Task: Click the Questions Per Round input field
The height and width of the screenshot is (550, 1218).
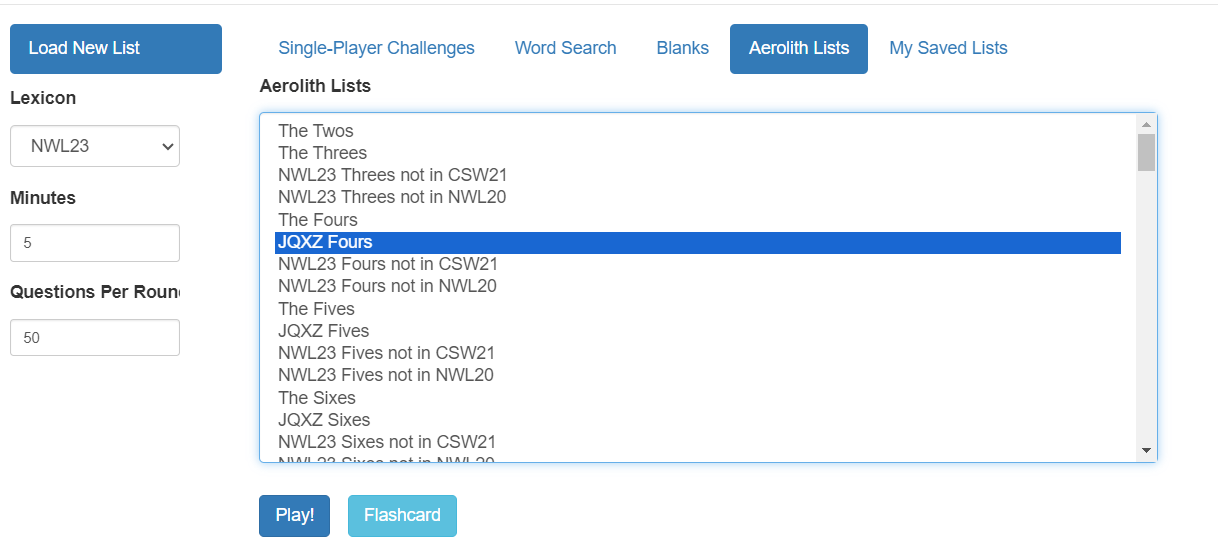Action: point(95,338)
